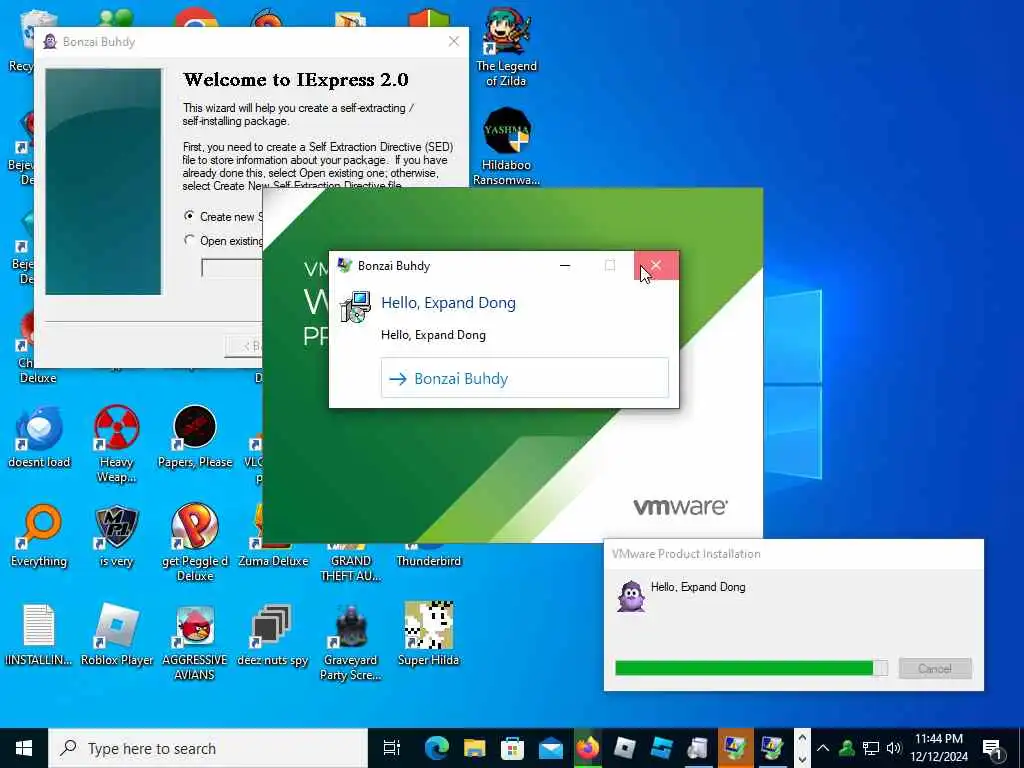Screen dimensions: 1024x768
Task: Click the taskbar search box
Action: [x=208, y=748]
